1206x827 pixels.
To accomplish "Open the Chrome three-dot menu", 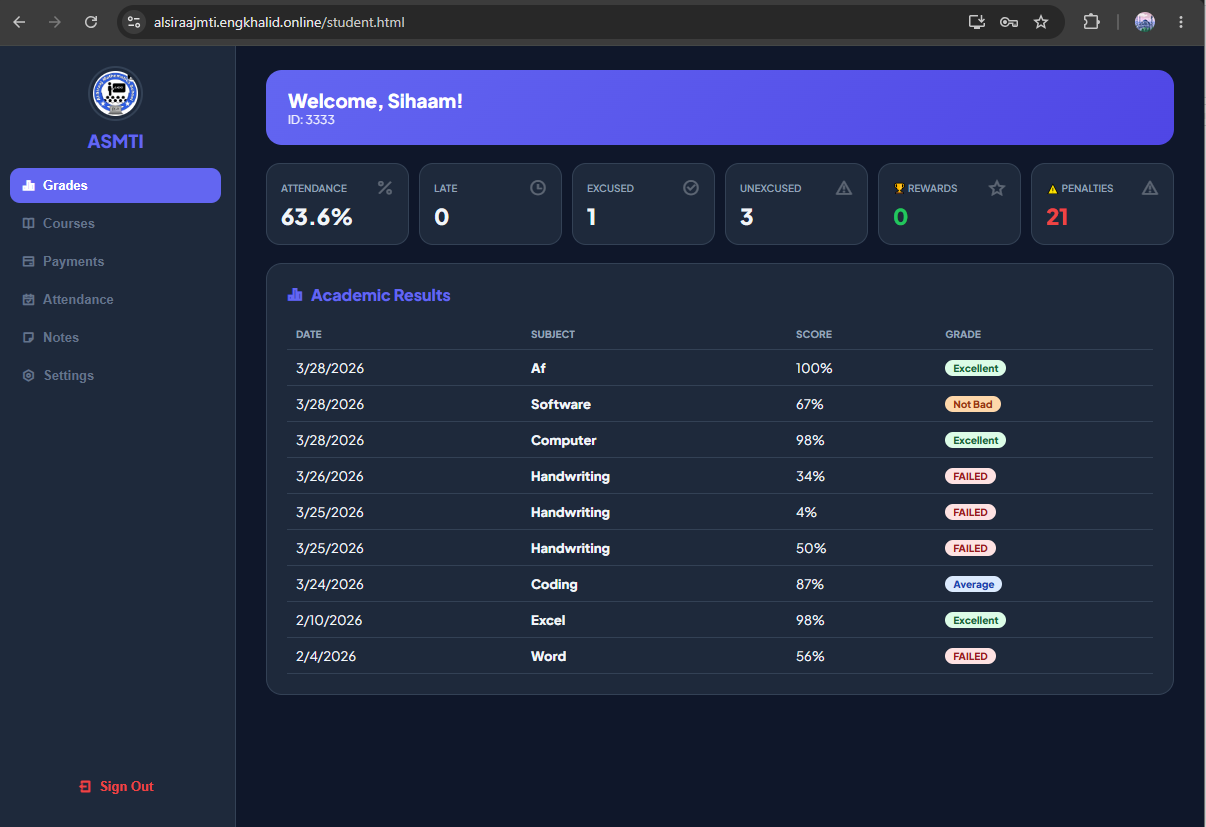I will pos(1181,22).
